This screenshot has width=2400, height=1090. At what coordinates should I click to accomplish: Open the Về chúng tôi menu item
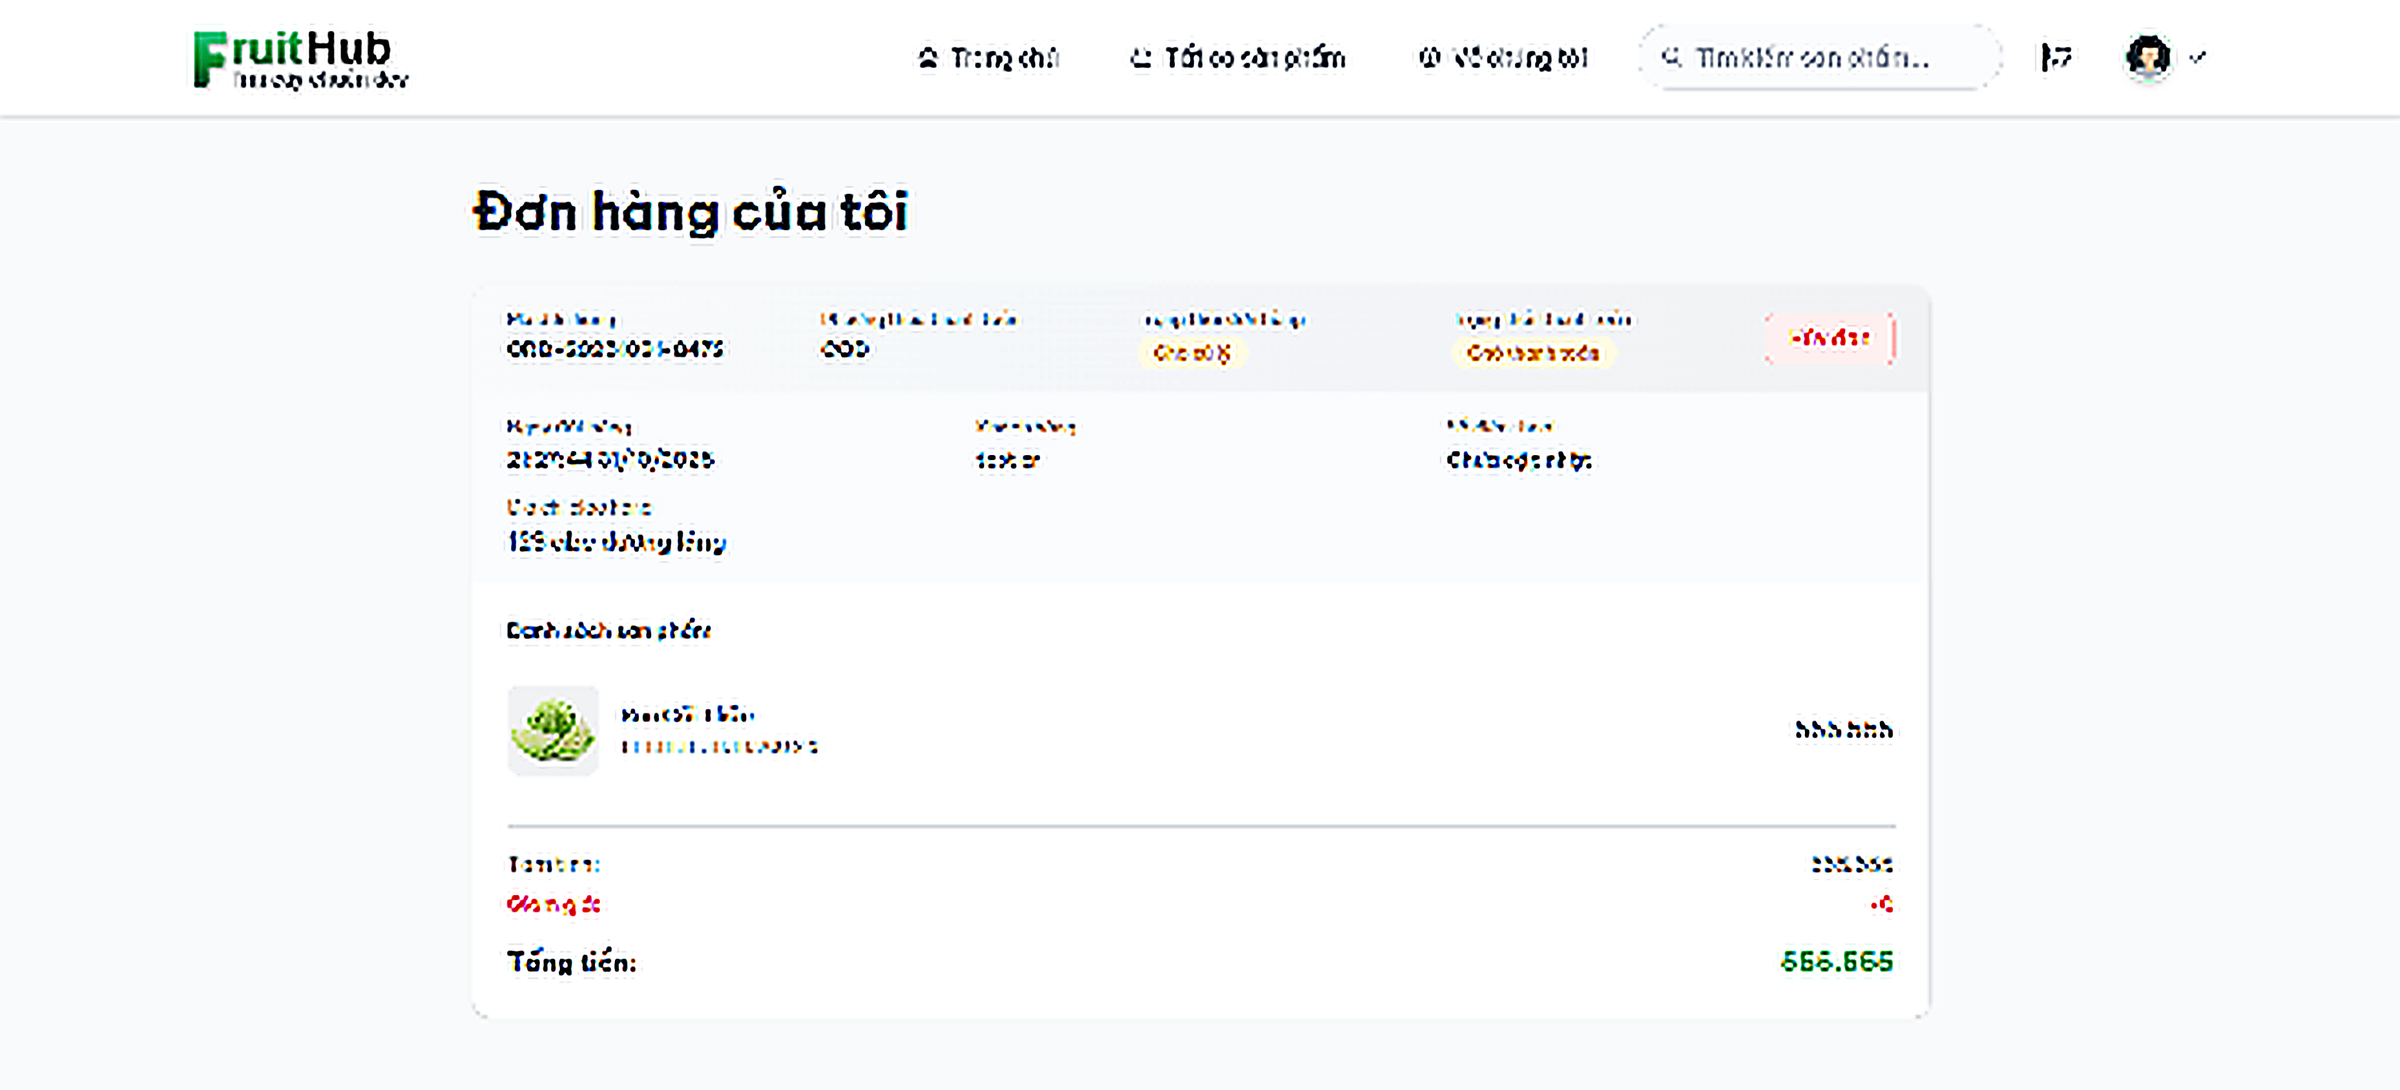click(x=1503, y=58)
